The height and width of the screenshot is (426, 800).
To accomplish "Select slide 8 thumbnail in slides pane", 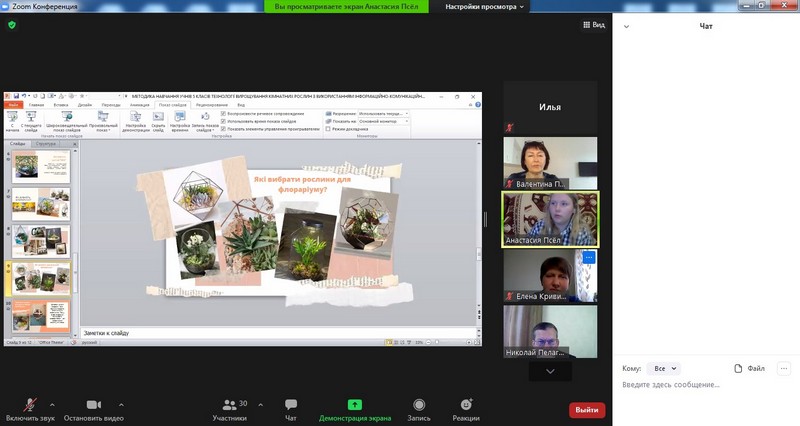I will [41, 241].
